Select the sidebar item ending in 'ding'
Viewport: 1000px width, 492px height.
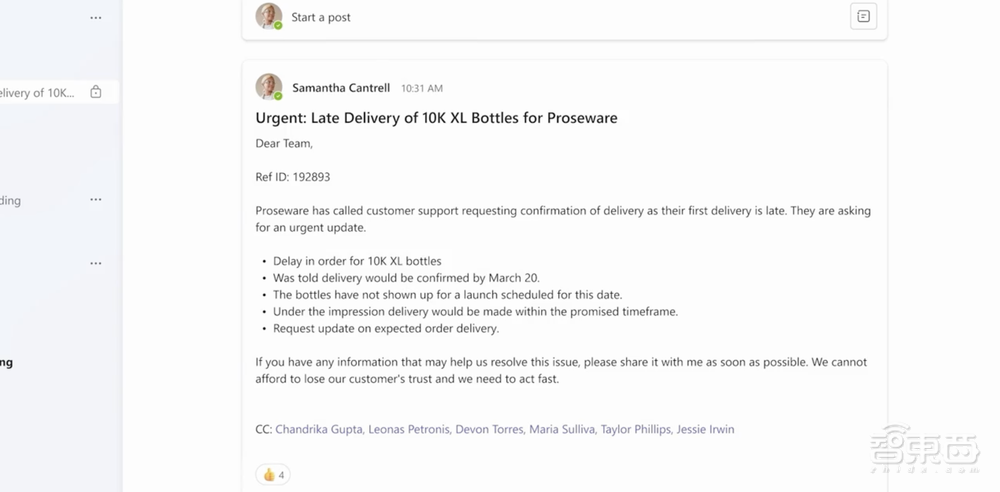[x=11, y=200]
